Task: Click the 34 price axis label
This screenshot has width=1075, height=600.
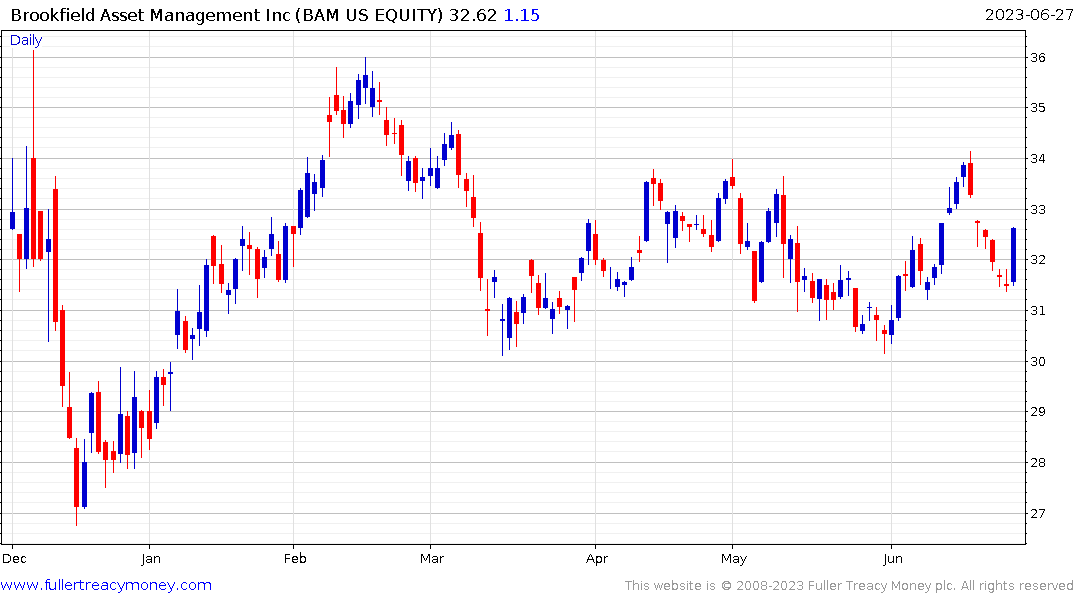Action: tap(1038, 159)
